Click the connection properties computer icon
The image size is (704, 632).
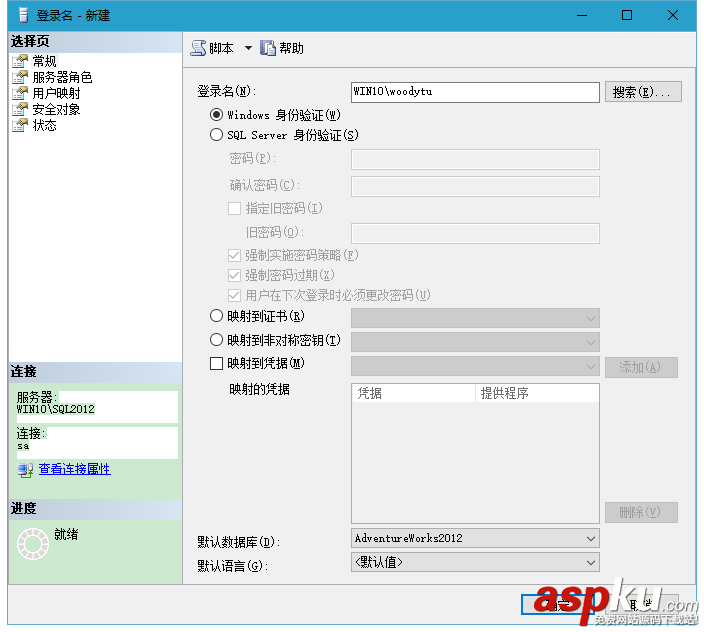(25, 470)
